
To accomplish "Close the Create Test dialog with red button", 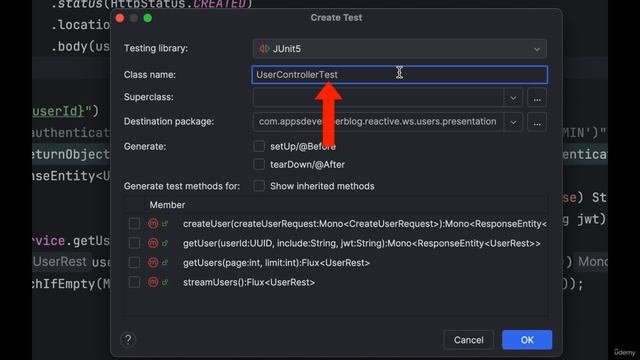I will [120, 18].
